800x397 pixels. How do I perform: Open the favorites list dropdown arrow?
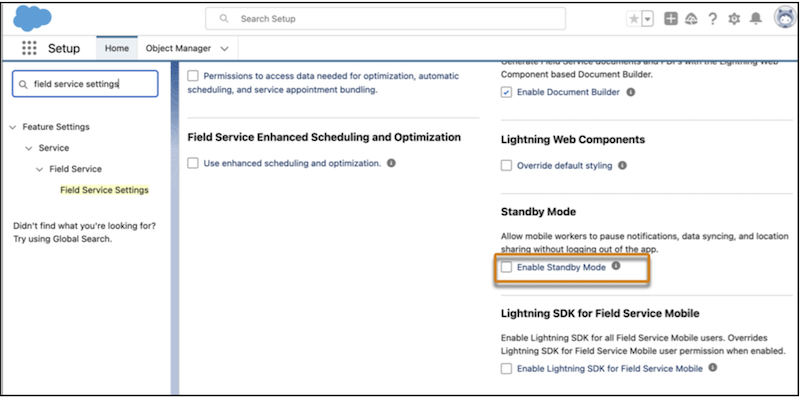(647, 19)
